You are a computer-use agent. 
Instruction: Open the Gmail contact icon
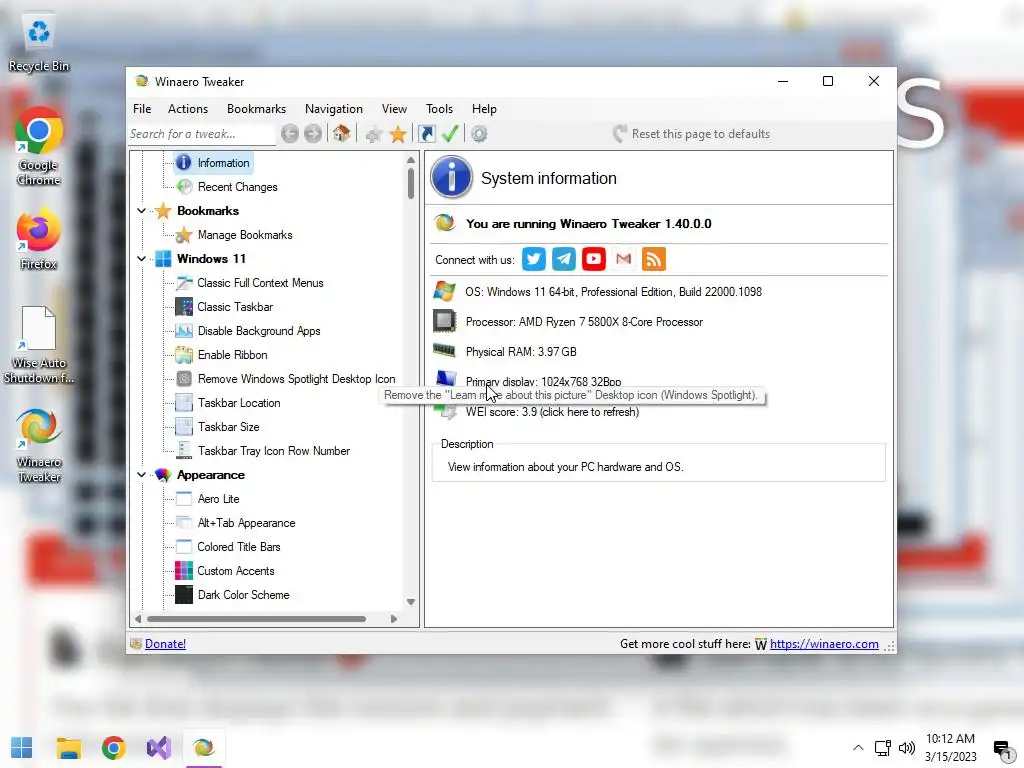[x=624, y=259]
